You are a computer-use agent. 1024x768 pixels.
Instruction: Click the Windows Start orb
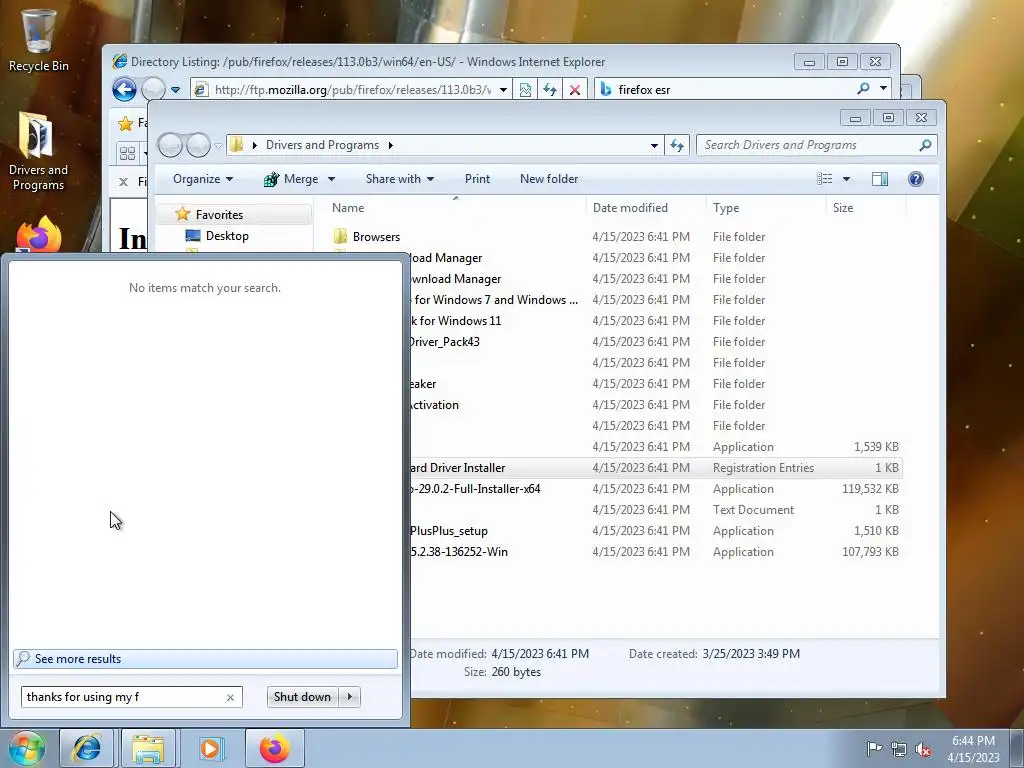26,748
